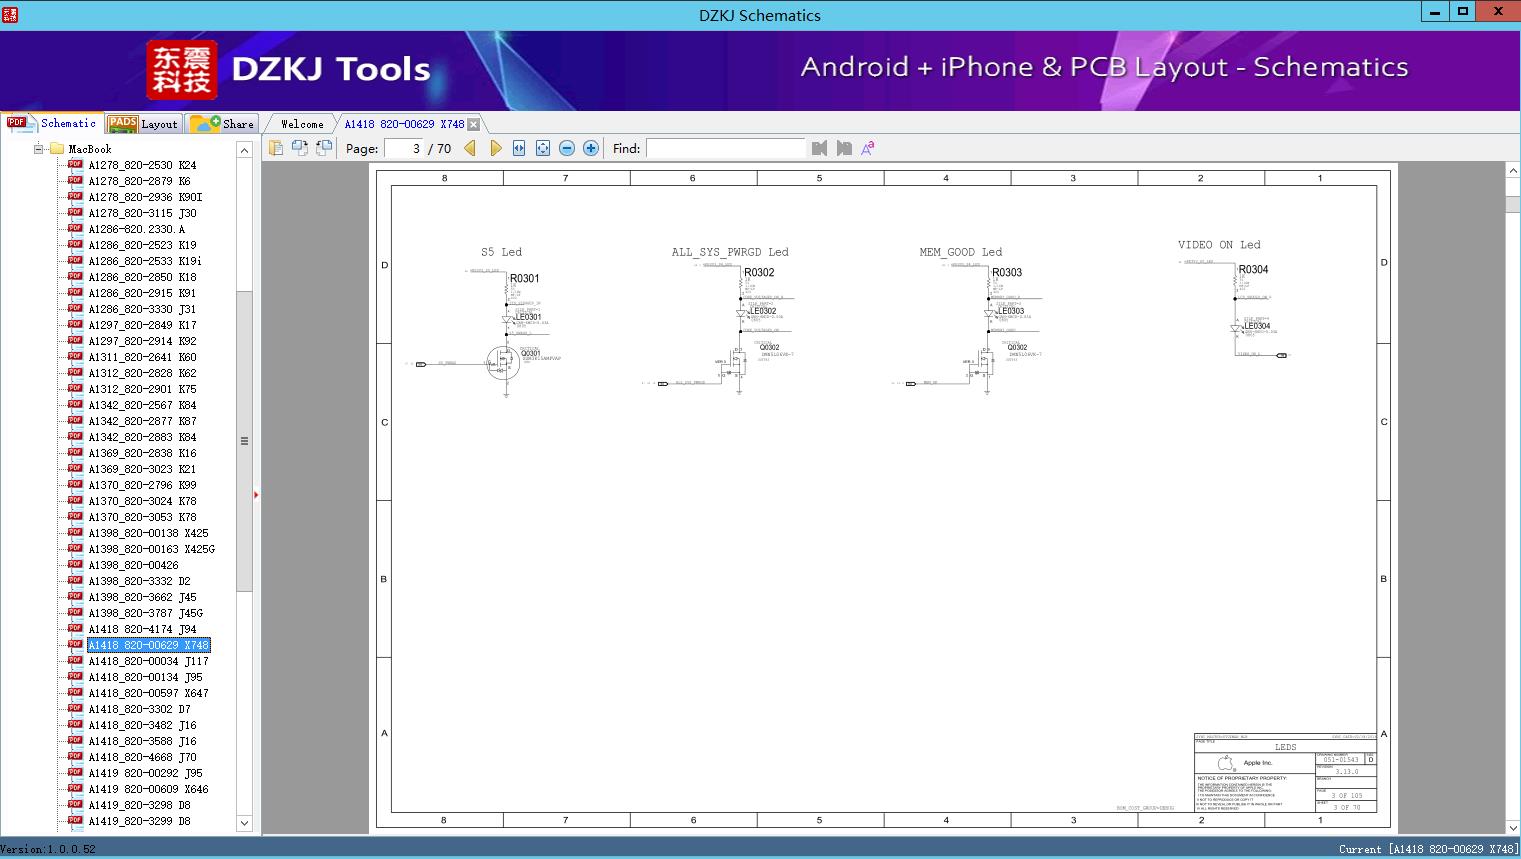This screenshot has width=1521, height=859.
Task: Open A1418_820-00034 J117 schematic
Action: coord(148,661)
